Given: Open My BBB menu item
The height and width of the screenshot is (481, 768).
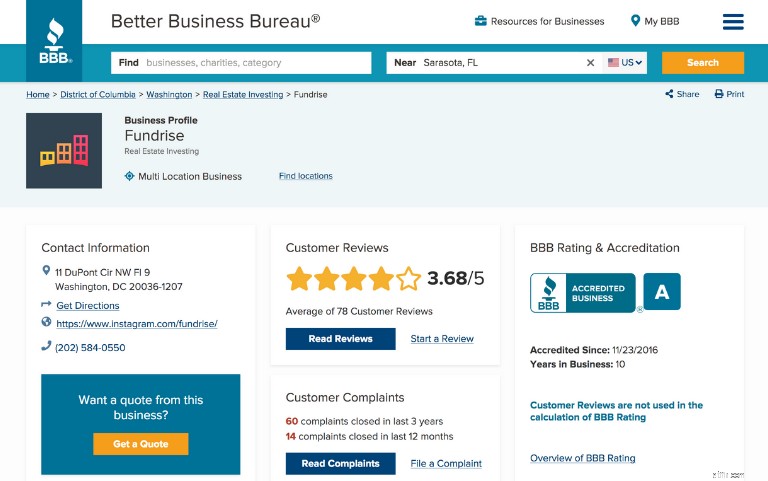Looking at the screenshot, I should (x=662, y=22).
